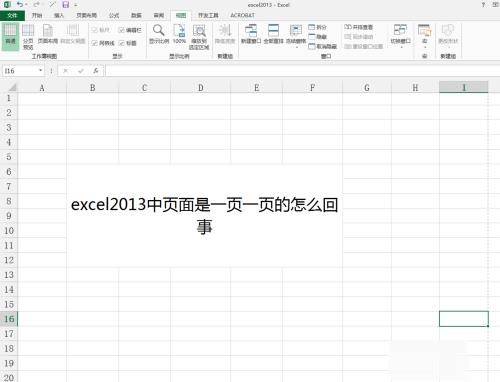The width and height of the screenshot is (500, 382).
Task: Toggle the Headings (标题) checkbox
Action: click(128, 43)
